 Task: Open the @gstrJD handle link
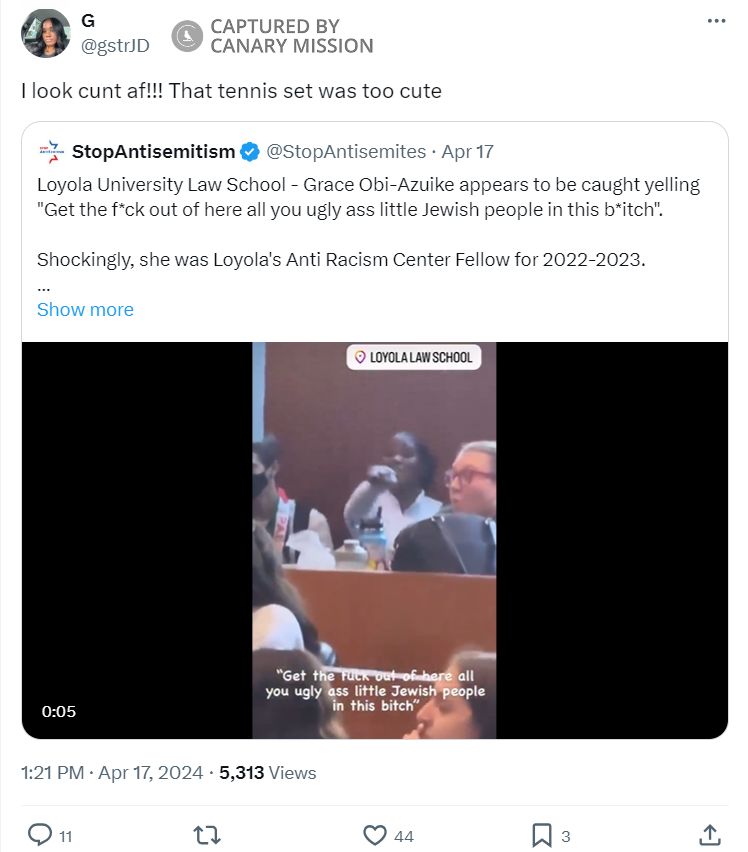click(115, 46)
